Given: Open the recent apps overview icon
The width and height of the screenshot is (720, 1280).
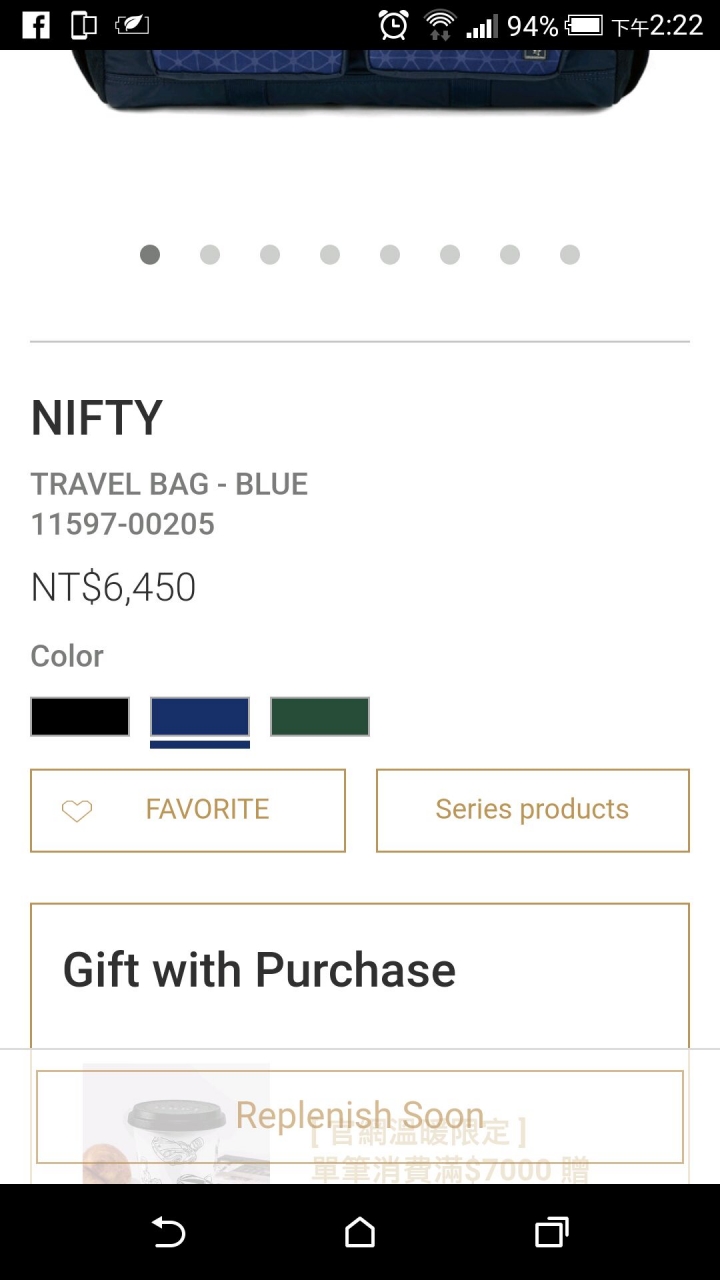Looking at the screenshot, I should point(552,1233).
